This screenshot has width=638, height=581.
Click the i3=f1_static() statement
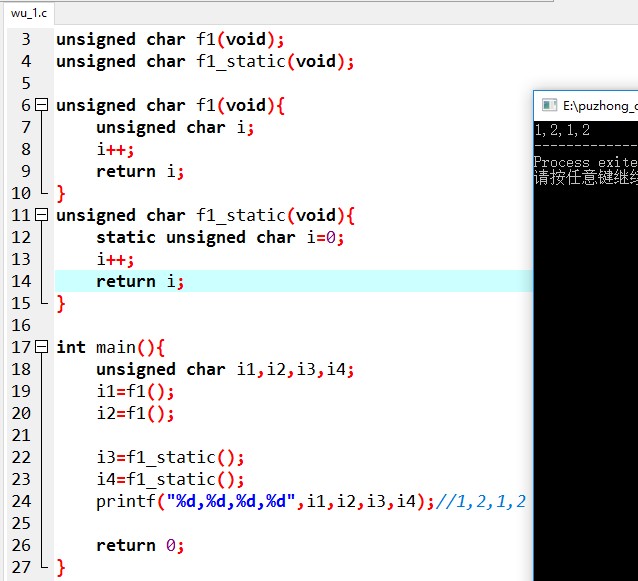click(x=170, y=458)
